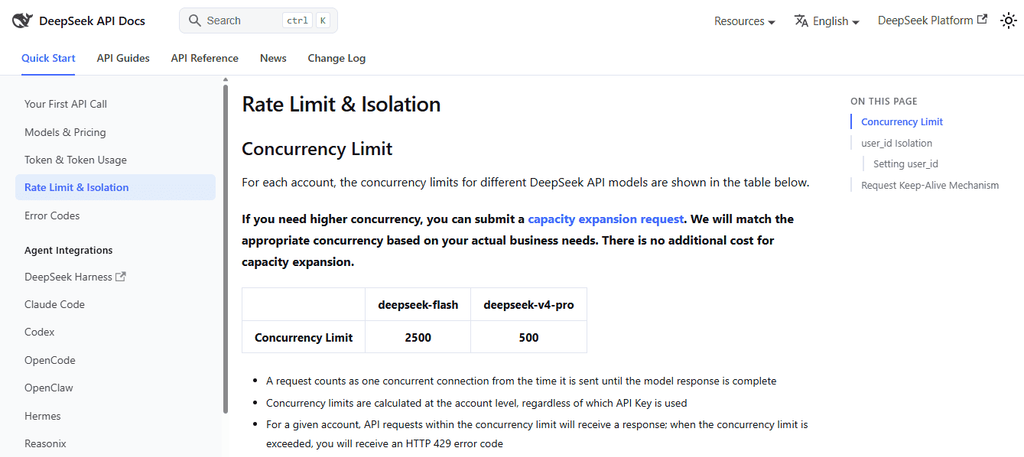The image size is (1024, 457).
Task: Jump to Concurrency Limit in page outline
Action: pyautogui.click(x=902, y=121)
